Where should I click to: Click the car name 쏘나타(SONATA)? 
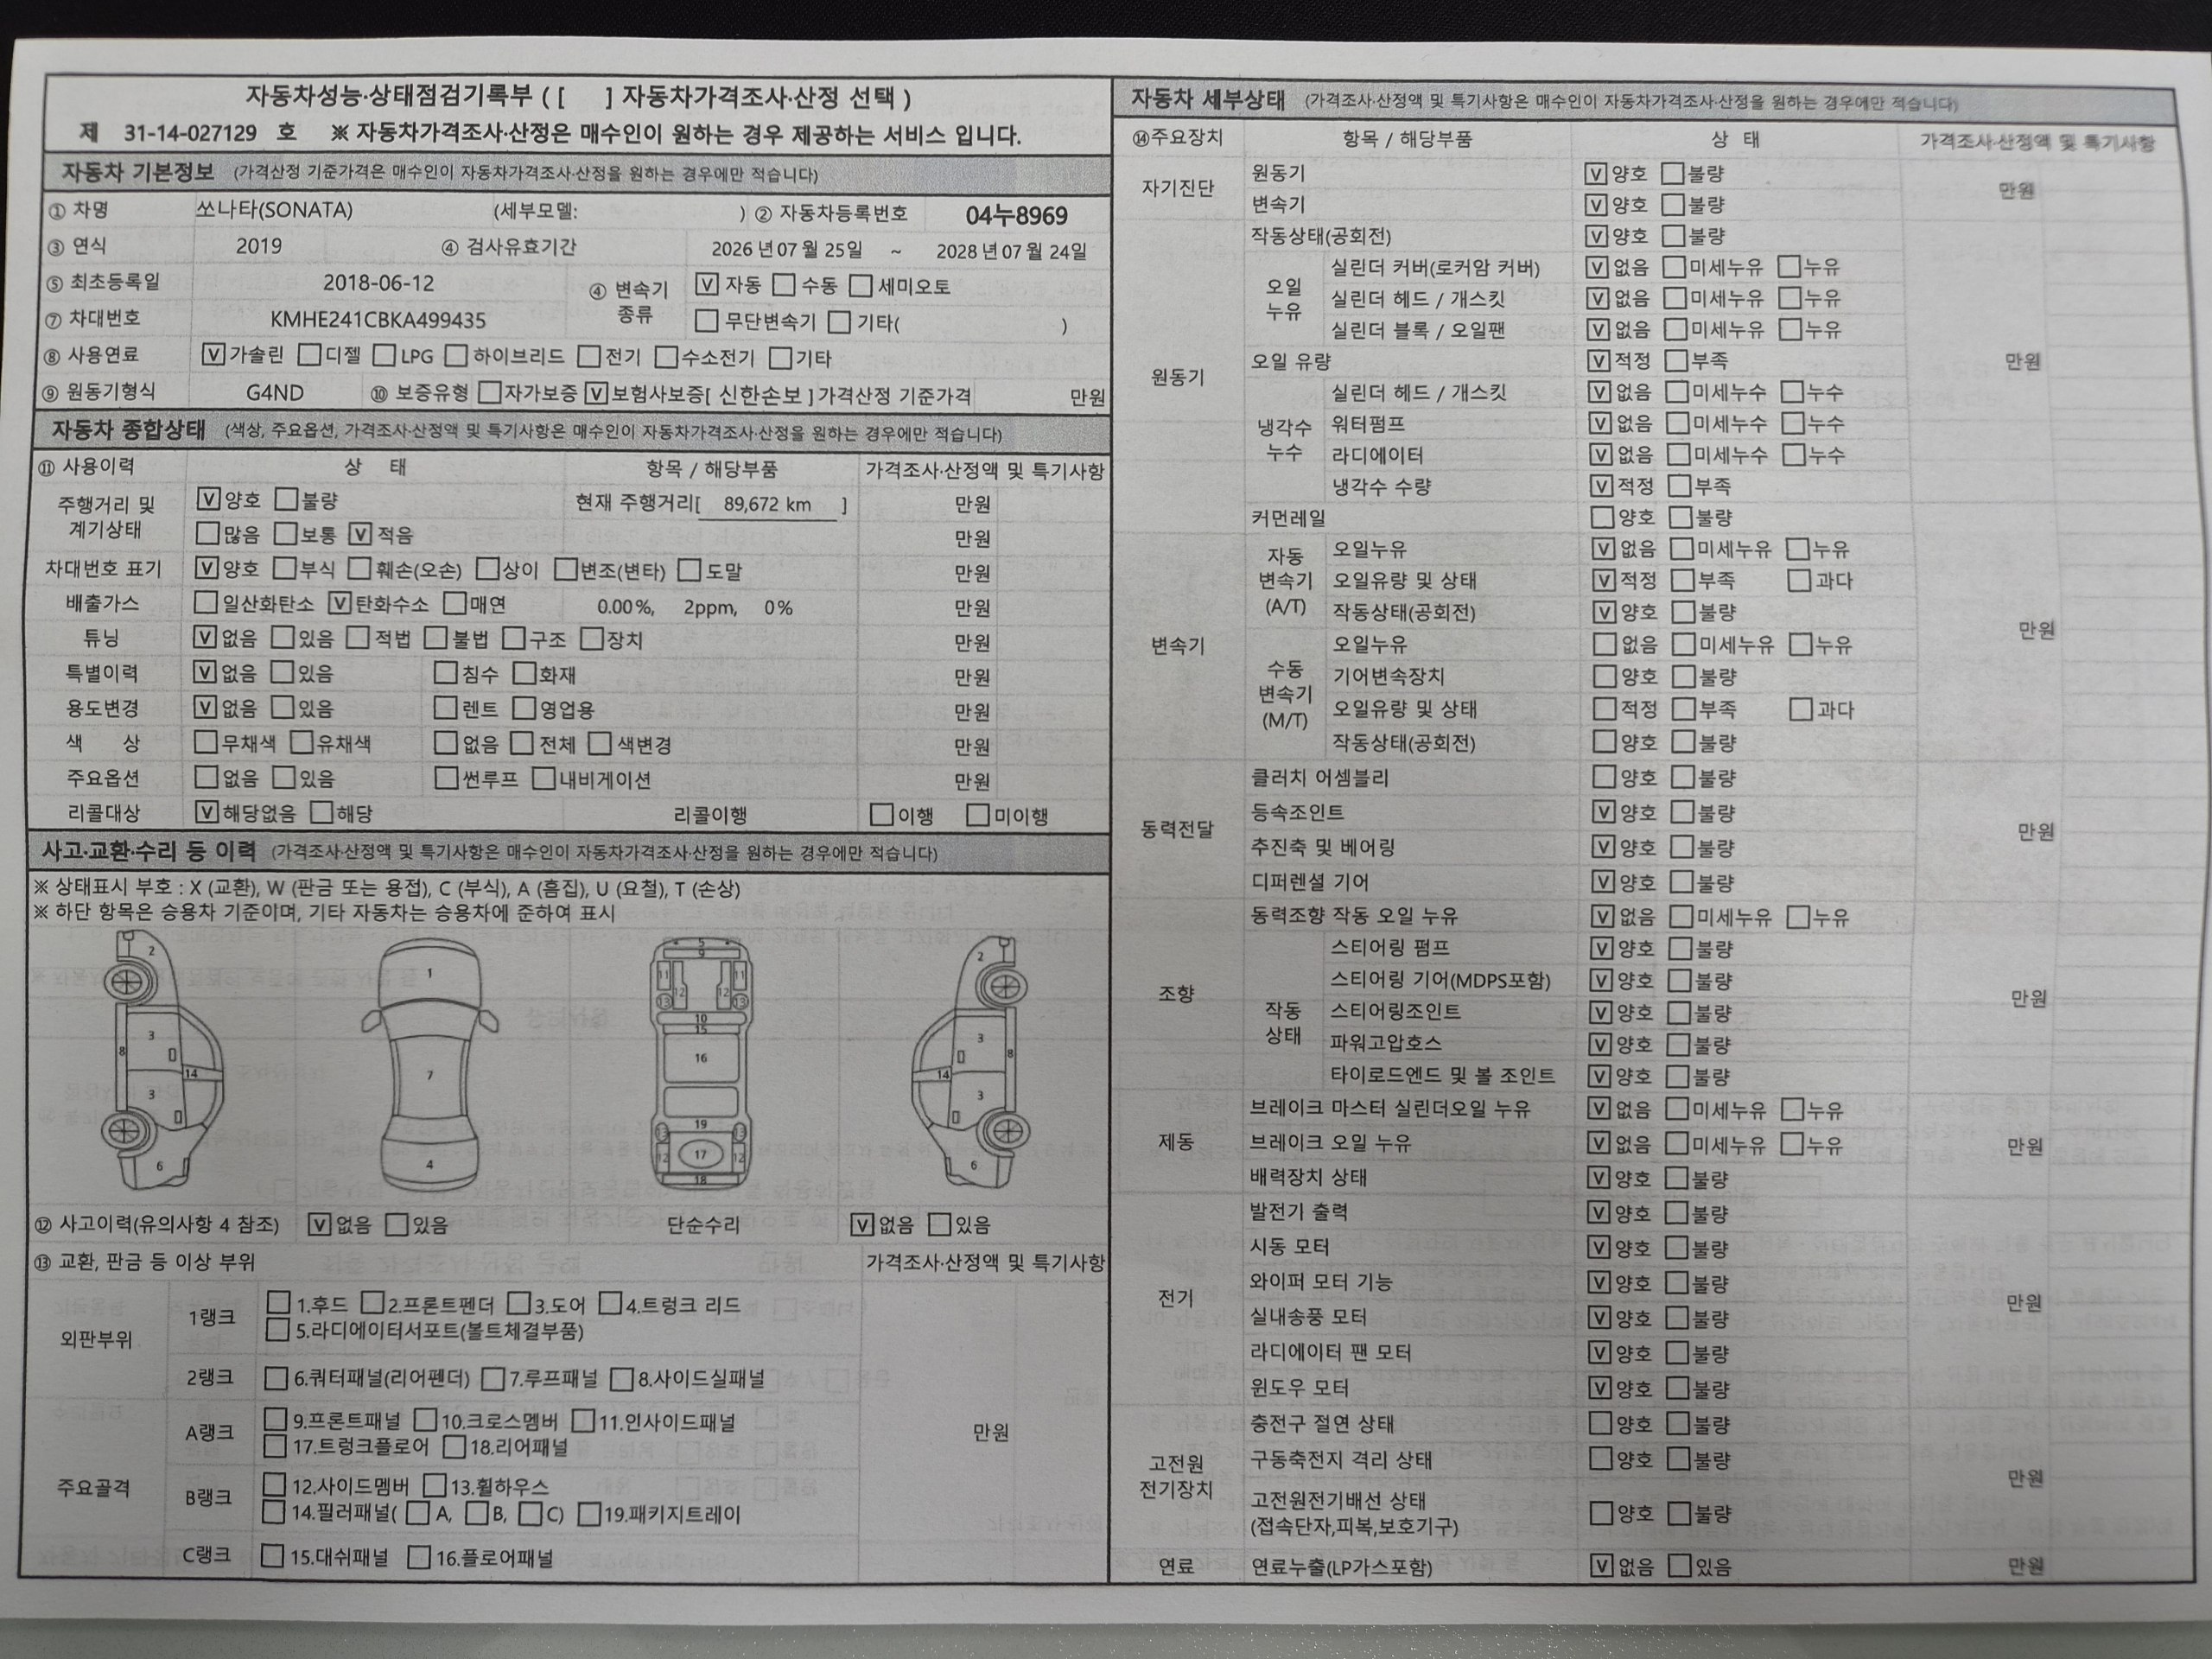click(274, 210)
